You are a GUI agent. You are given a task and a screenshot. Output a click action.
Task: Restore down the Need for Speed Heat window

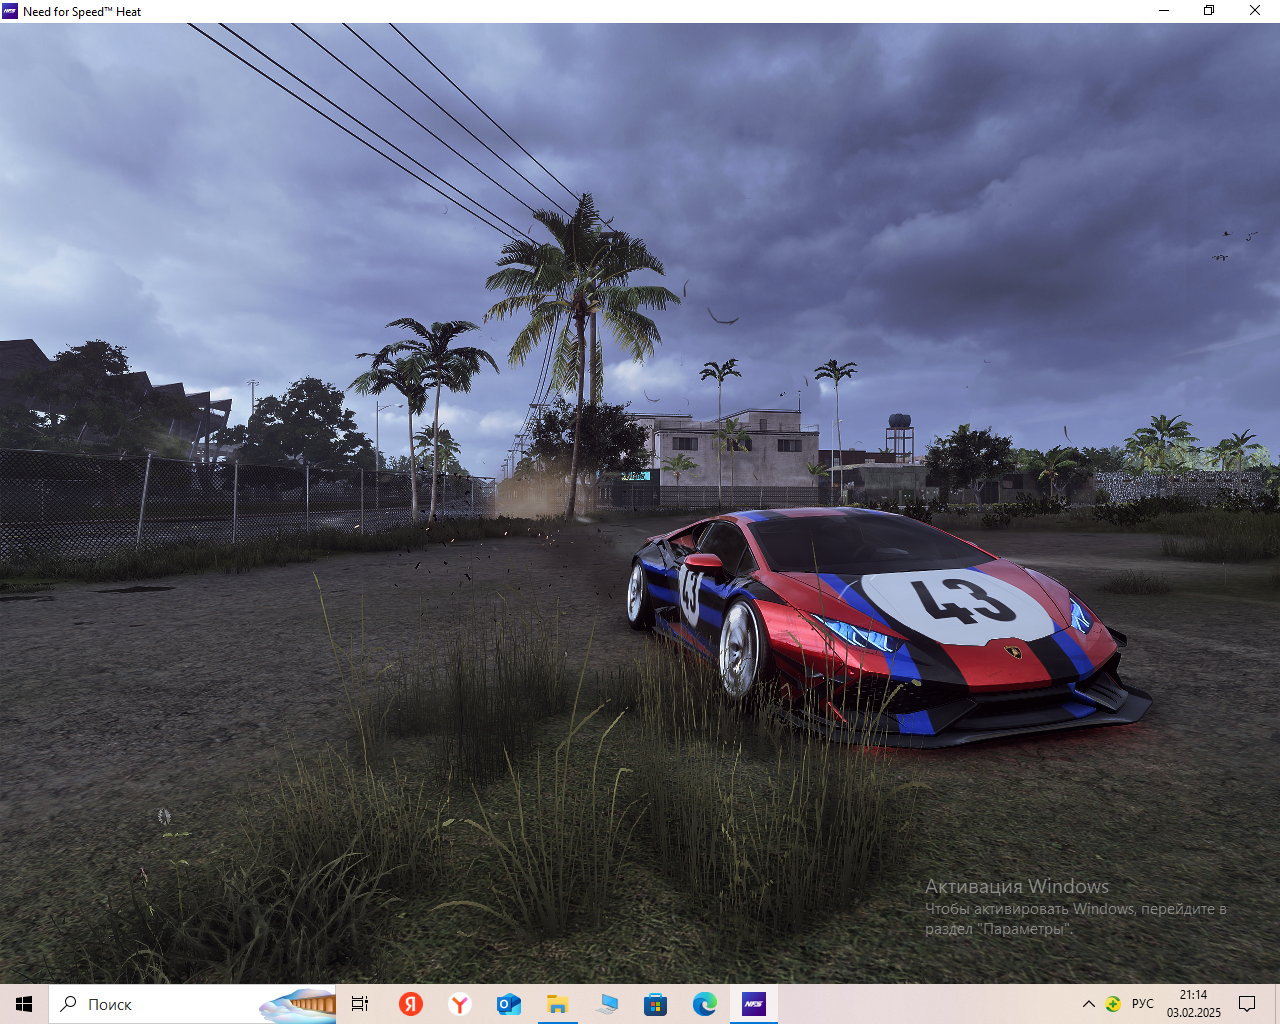coord(1209,11)
